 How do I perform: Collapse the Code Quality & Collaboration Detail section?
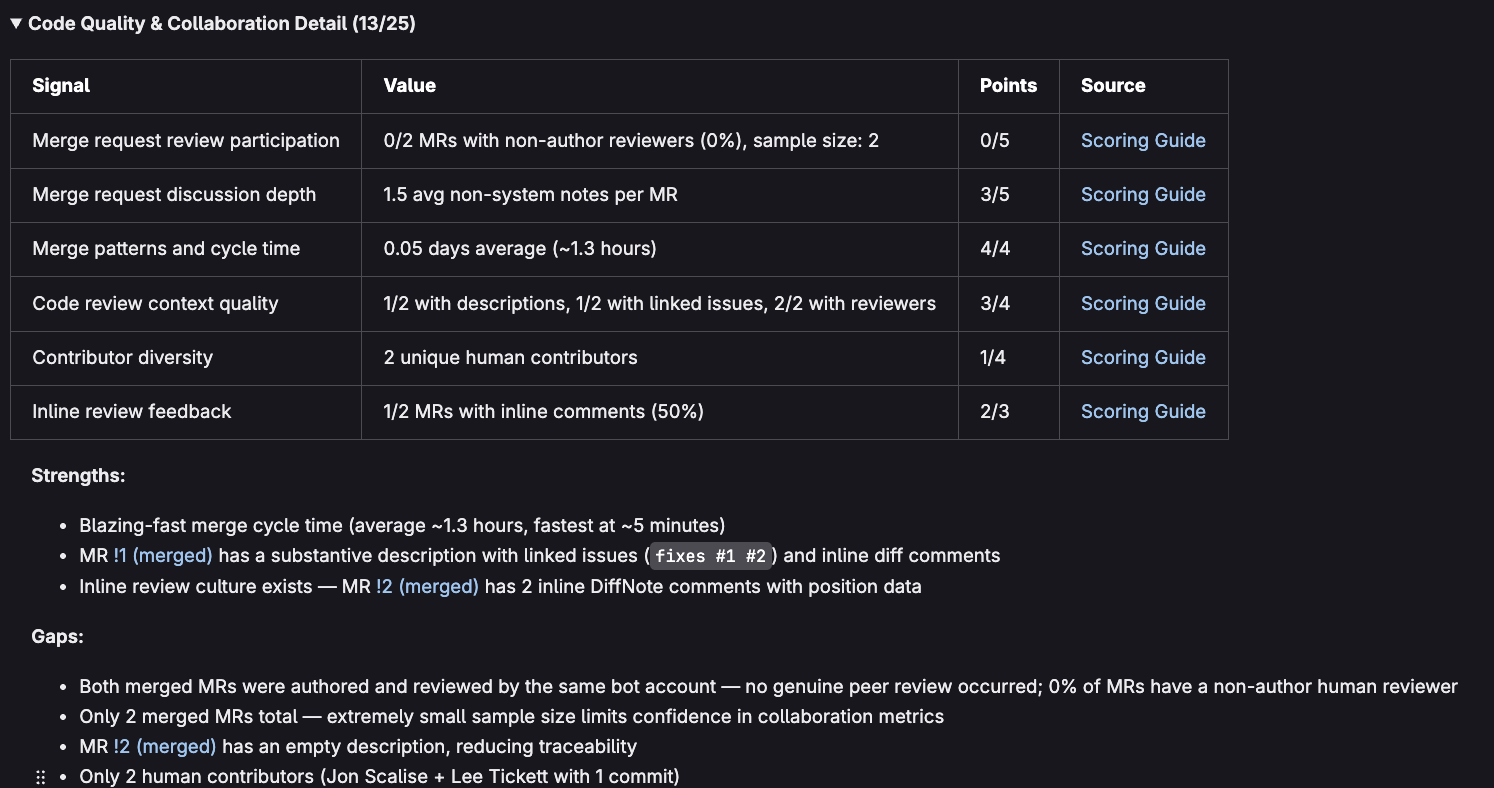coord(16,24)
